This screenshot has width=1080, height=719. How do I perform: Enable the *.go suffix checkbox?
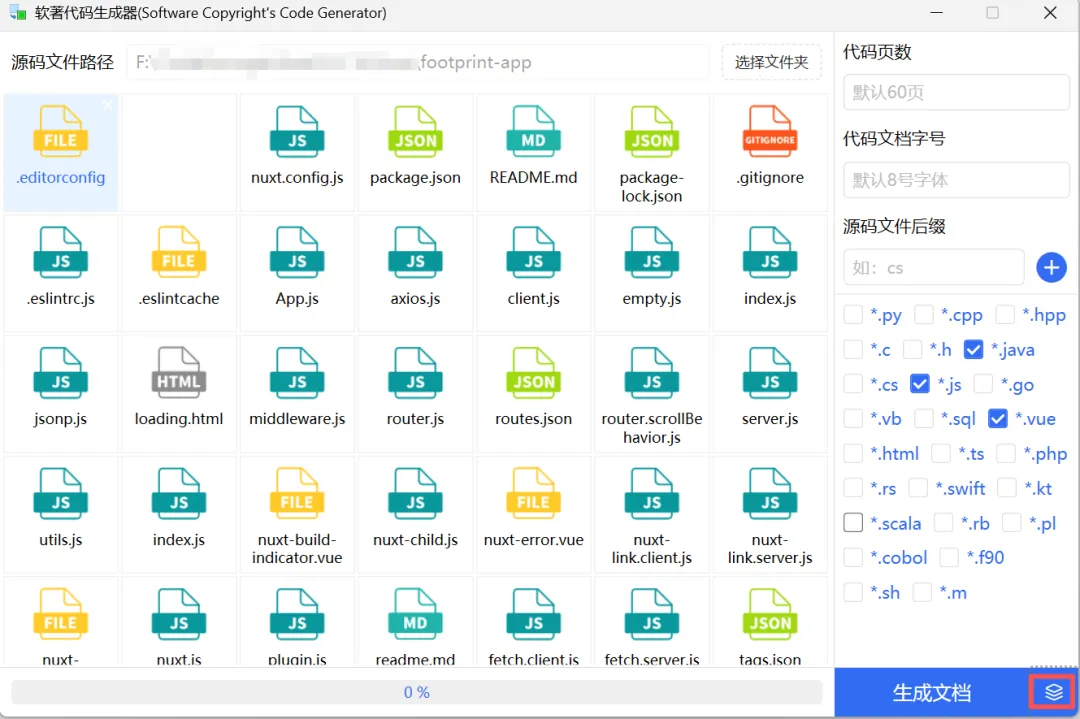click(983, 384)
